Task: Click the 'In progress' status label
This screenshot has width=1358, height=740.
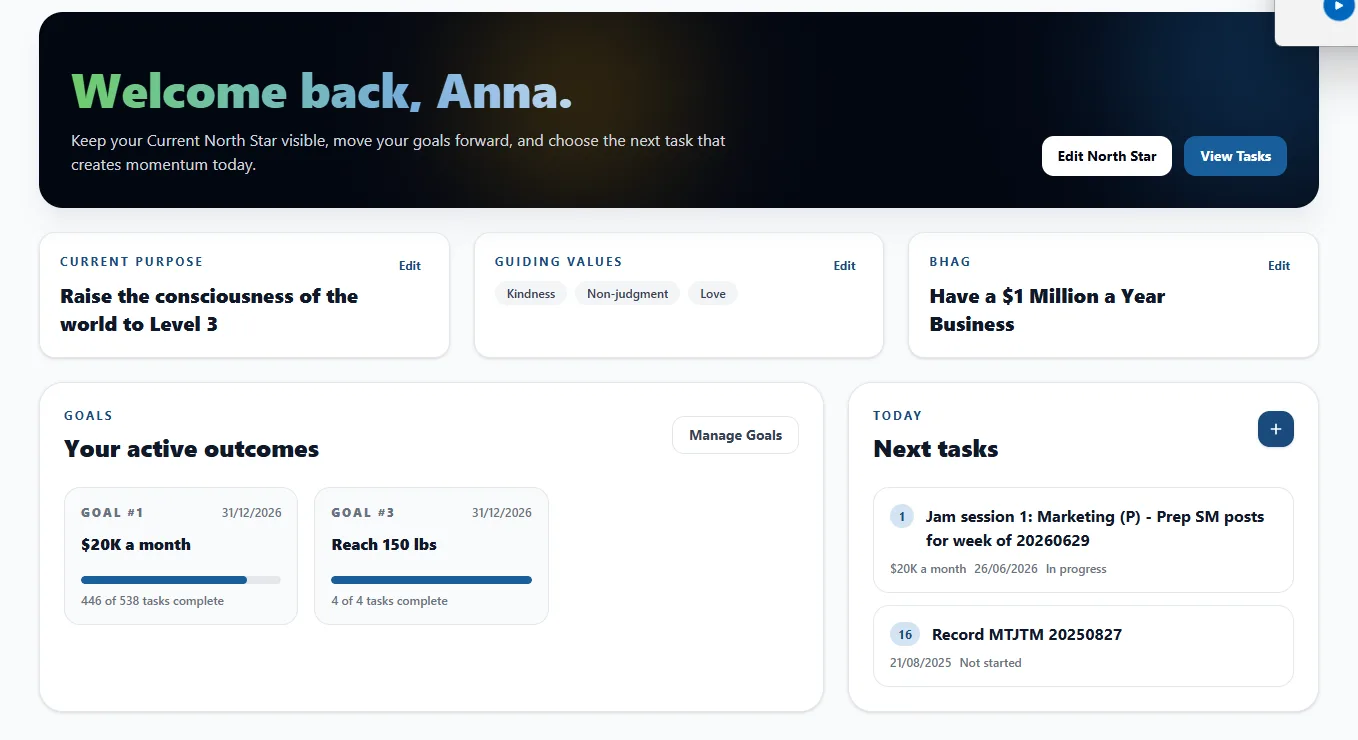Action: click(1076, 569)
